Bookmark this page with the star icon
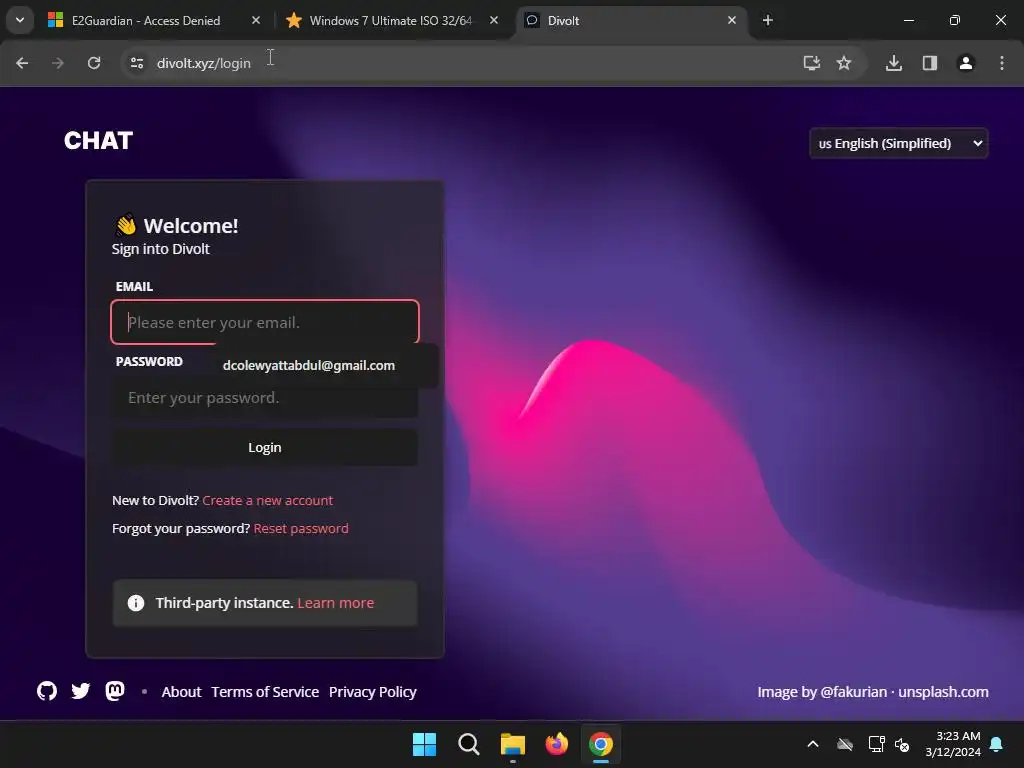This screenshot has height=768, width=1024. 844,63
